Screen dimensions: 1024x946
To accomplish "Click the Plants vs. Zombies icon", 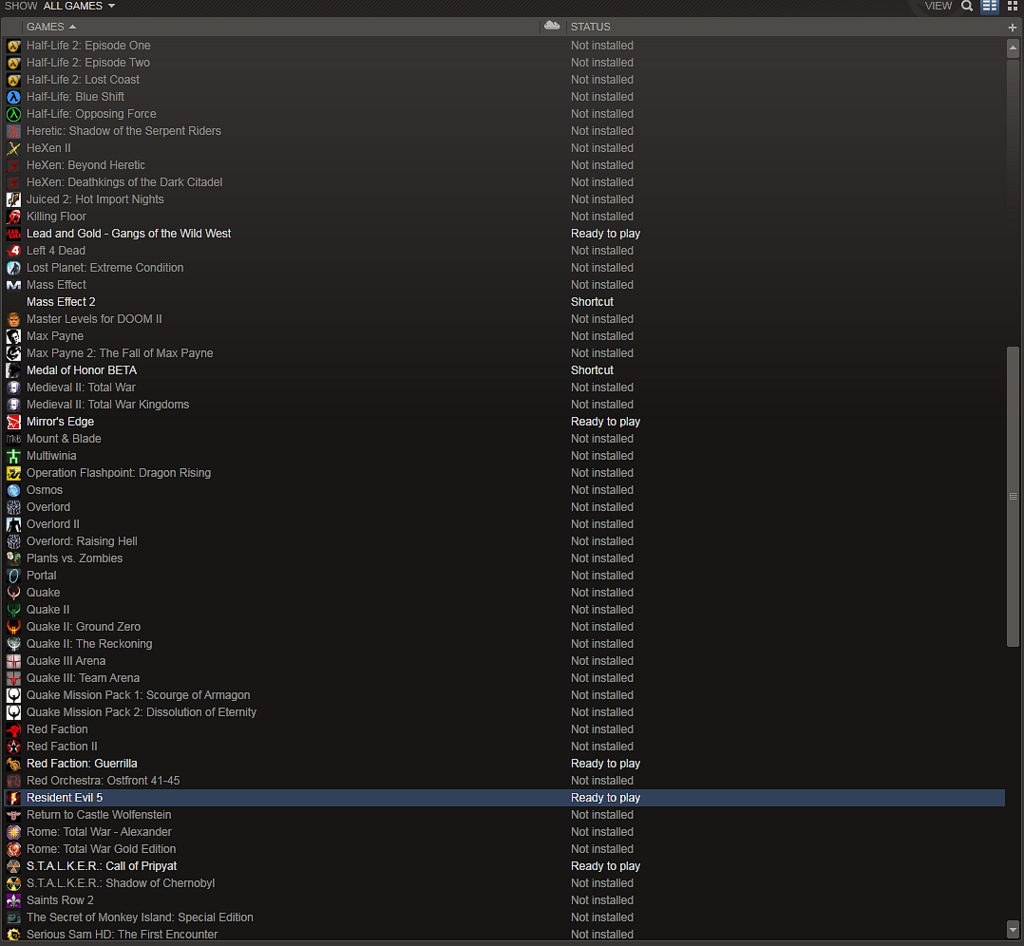I will pos(14,558).
